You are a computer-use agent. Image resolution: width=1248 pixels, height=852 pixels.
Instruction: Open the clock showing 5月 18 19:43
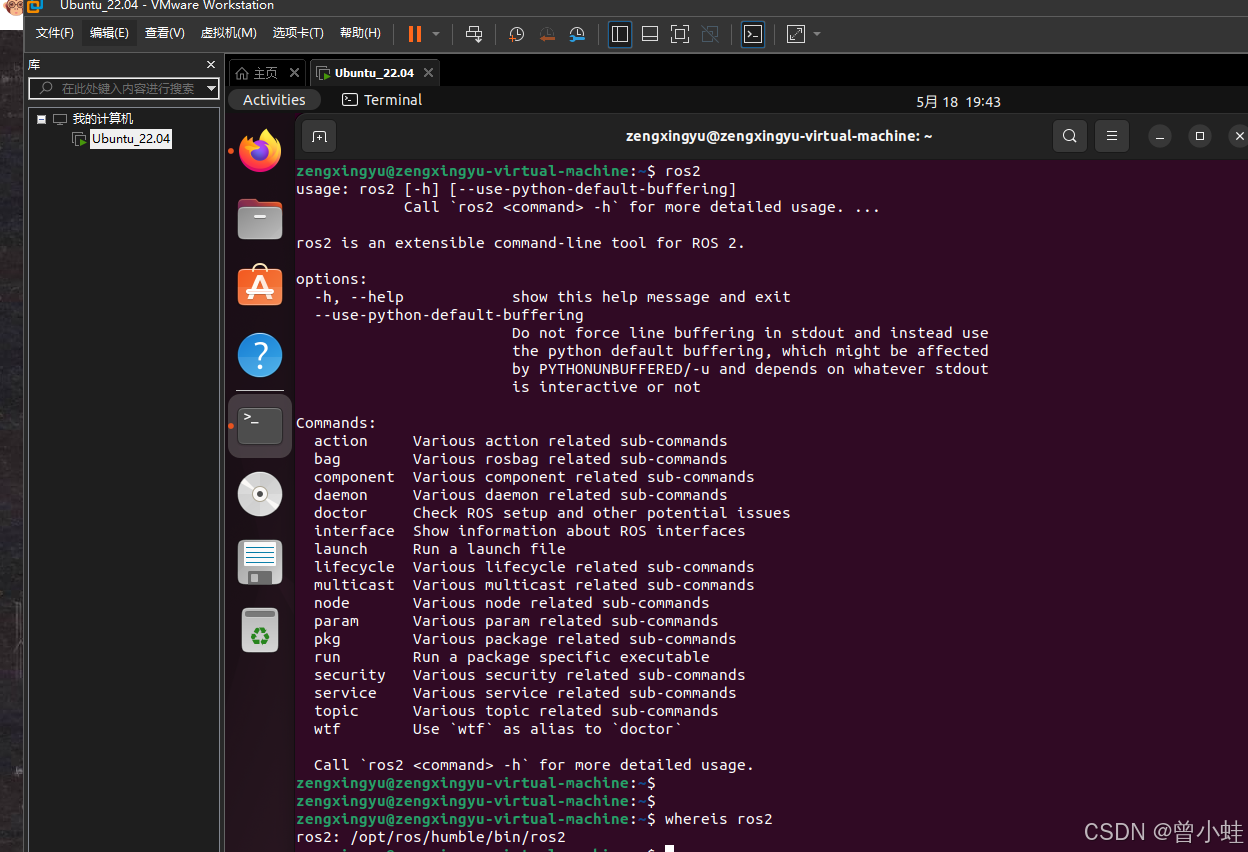pos(958,102)
